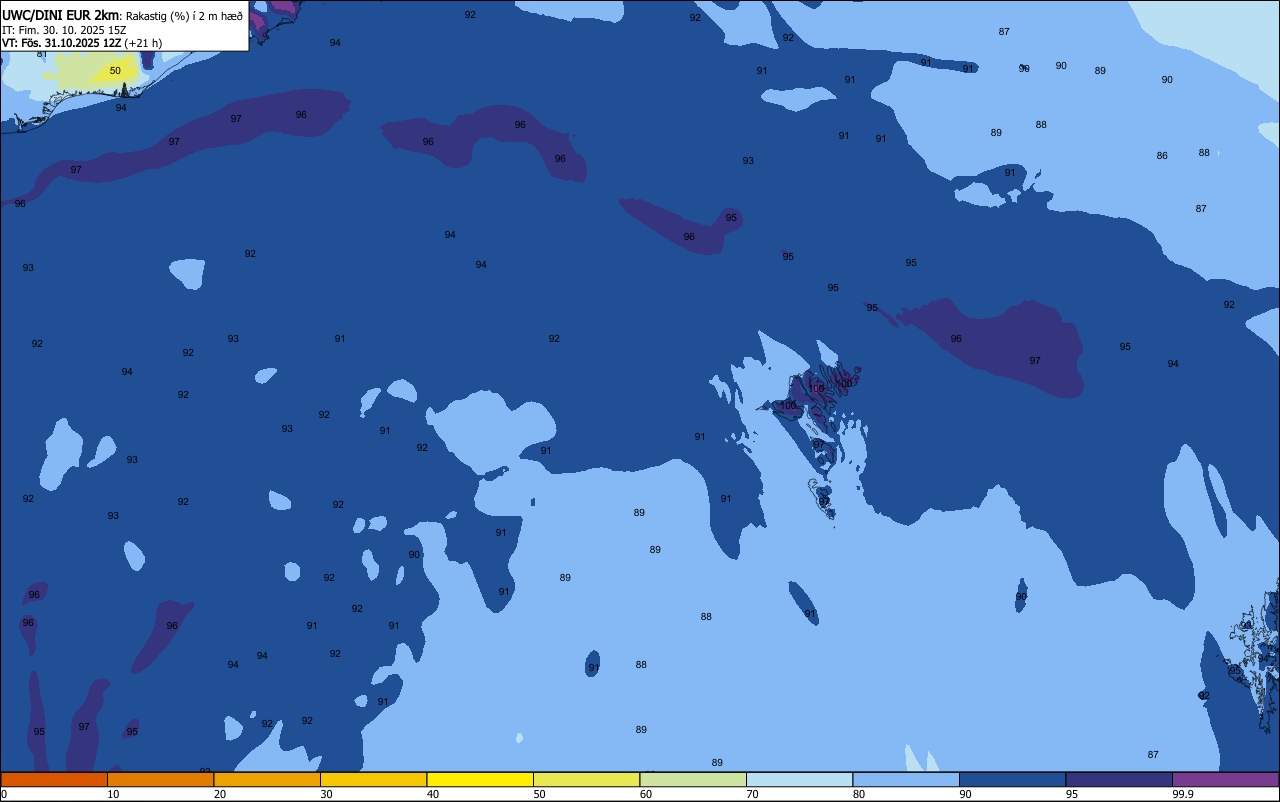Click the '70' legend tick label
The height and width of the screenshot is (802, 1280).
[752, 794]
